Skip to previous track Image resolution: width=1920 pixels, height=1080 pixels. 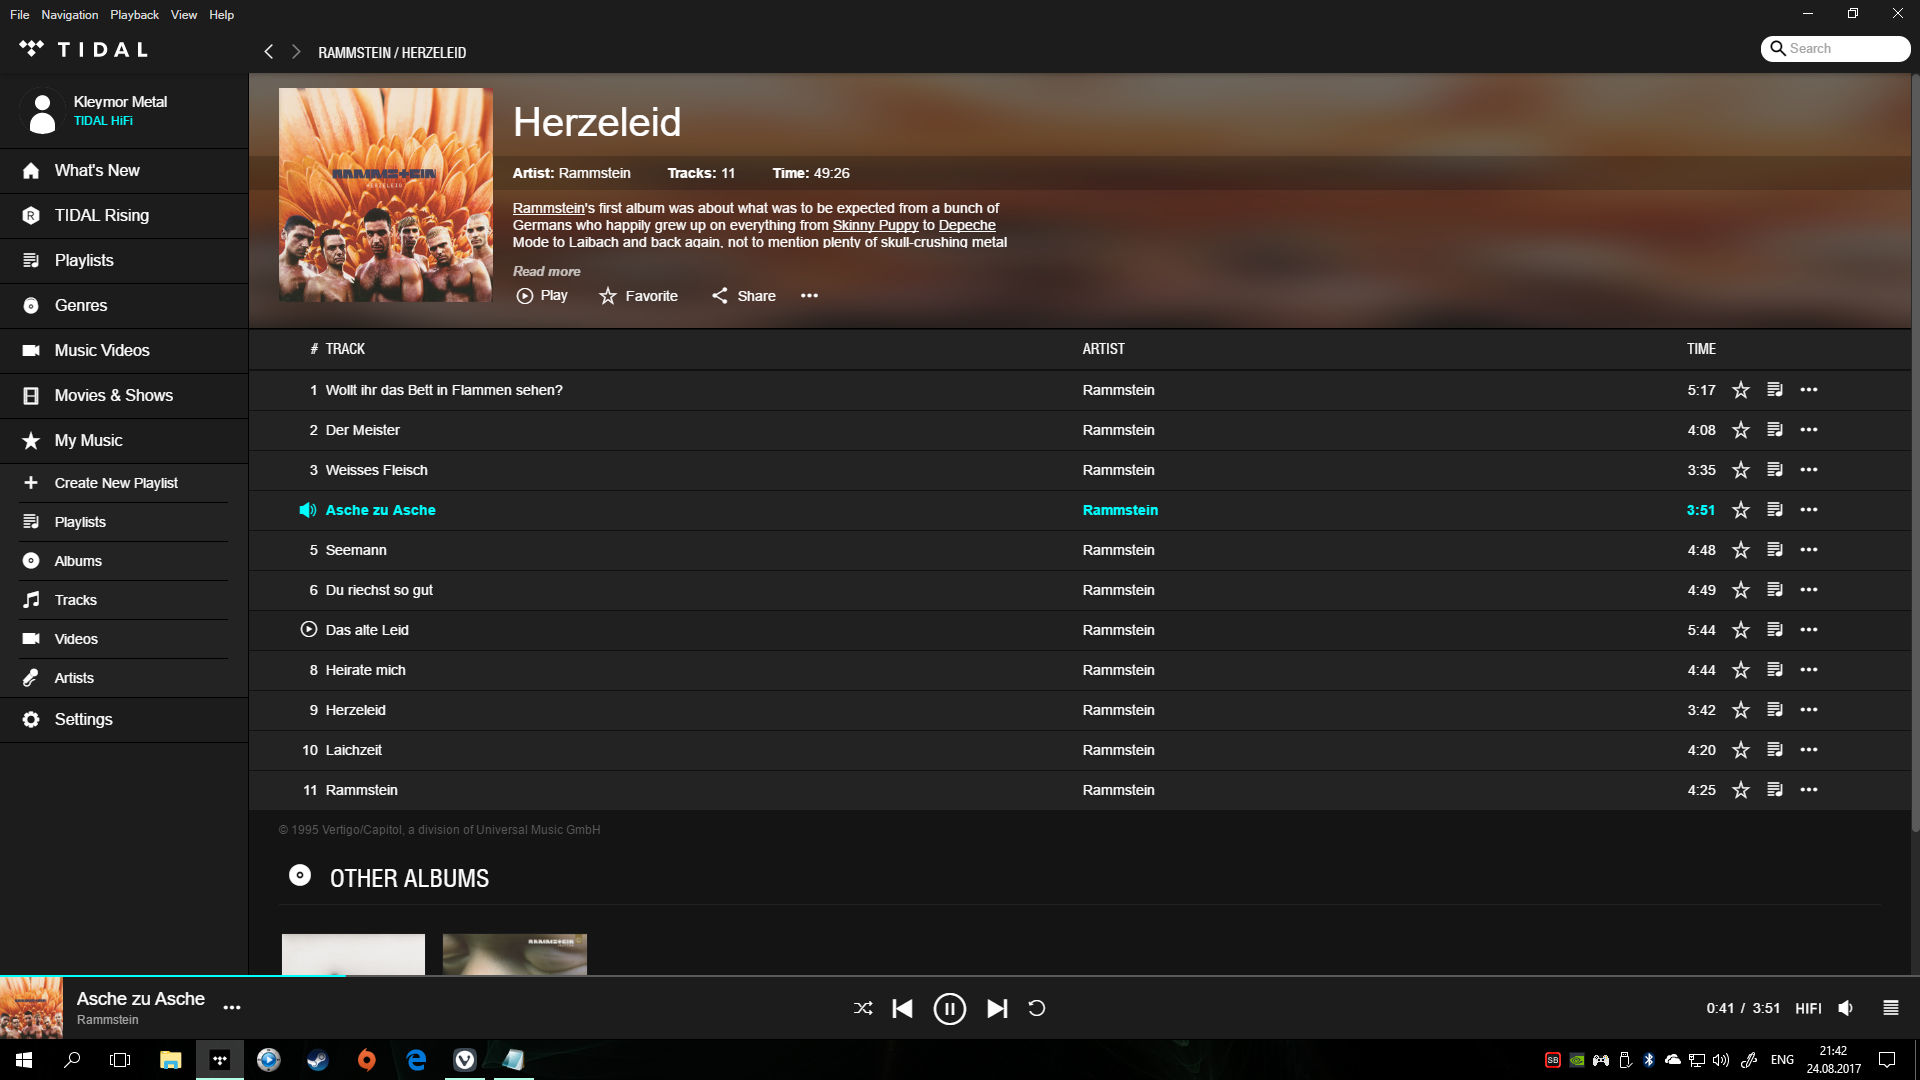[x=902, y=1008]
